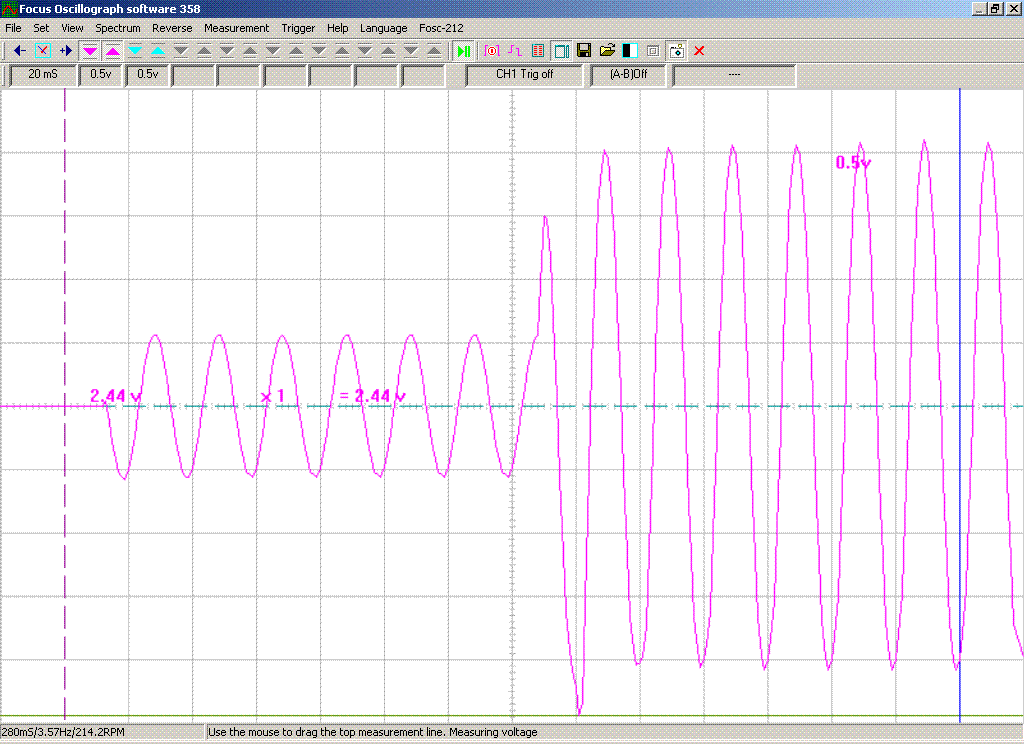Toggle the cyan channel down-arrow button
This screenshot has height=744, width=1024.
(136, 50)
